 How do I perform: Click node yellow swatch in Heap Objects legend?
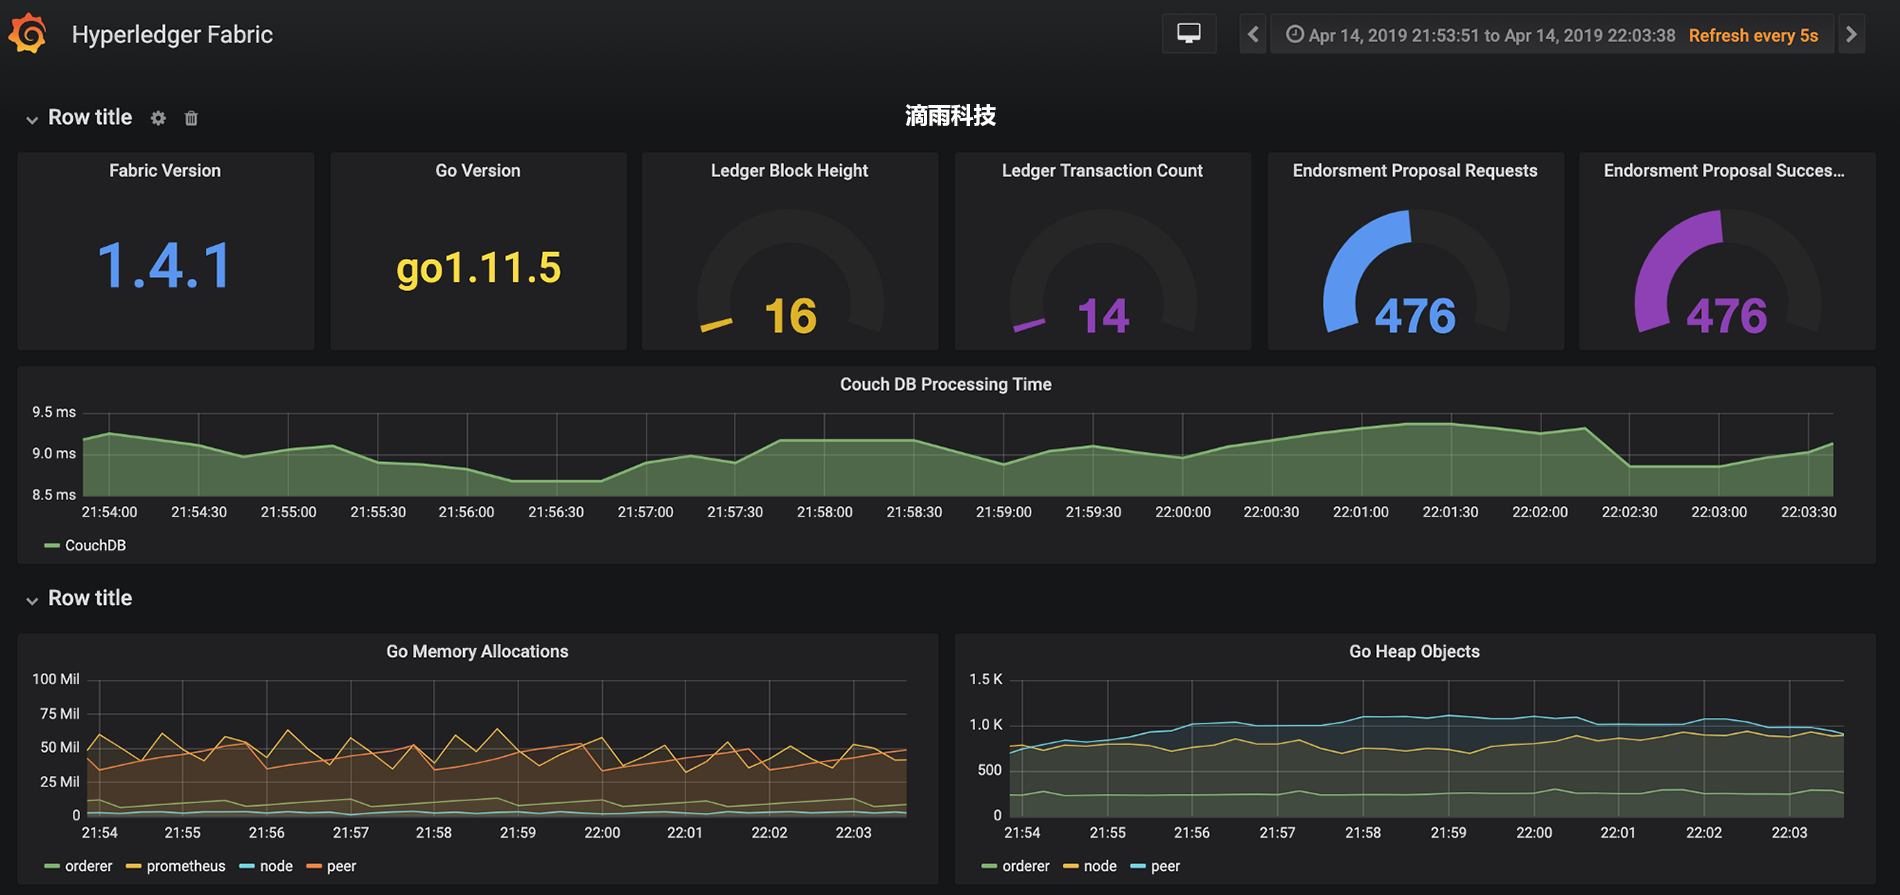(x=1071, y=867)
